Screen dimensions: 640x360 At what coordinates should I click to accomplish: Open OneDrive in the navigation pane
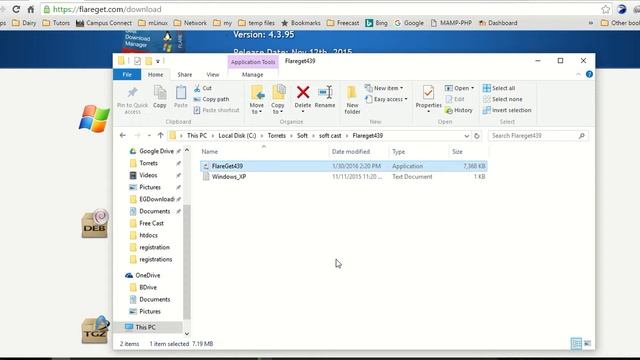click(143, 275)
